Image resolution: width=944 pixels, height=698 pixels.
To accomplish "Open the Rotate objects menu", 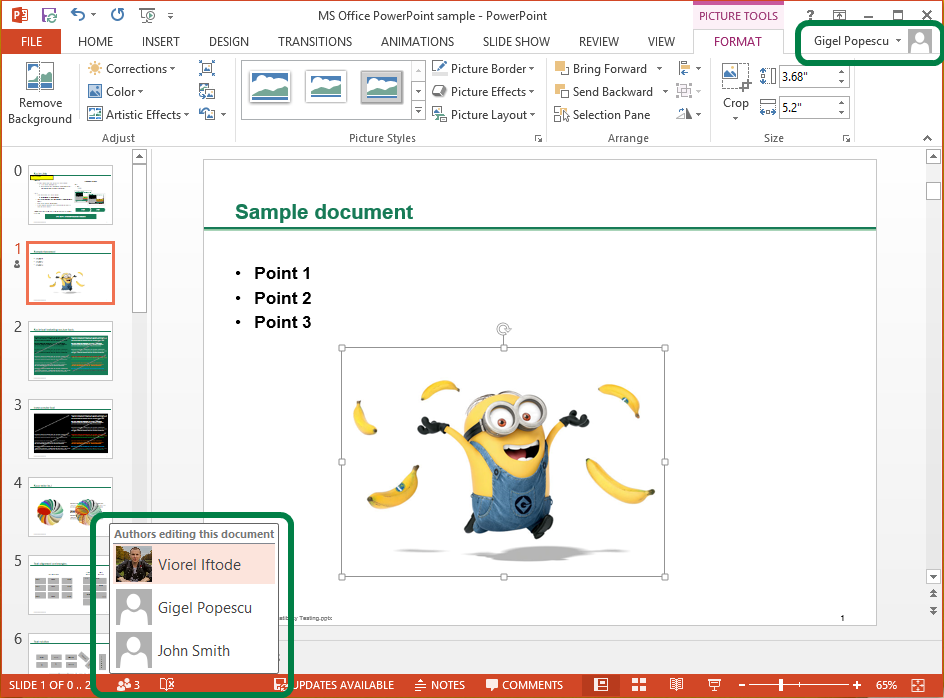I will click(689, 114).
